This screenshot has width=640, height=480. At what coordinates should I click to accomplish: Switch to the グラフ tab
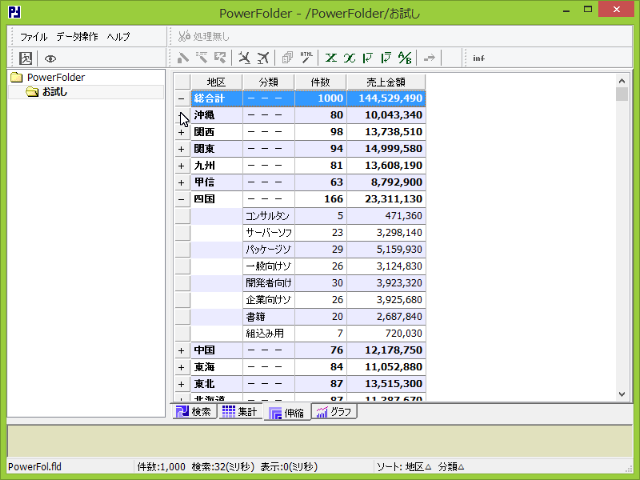point(334,411)
